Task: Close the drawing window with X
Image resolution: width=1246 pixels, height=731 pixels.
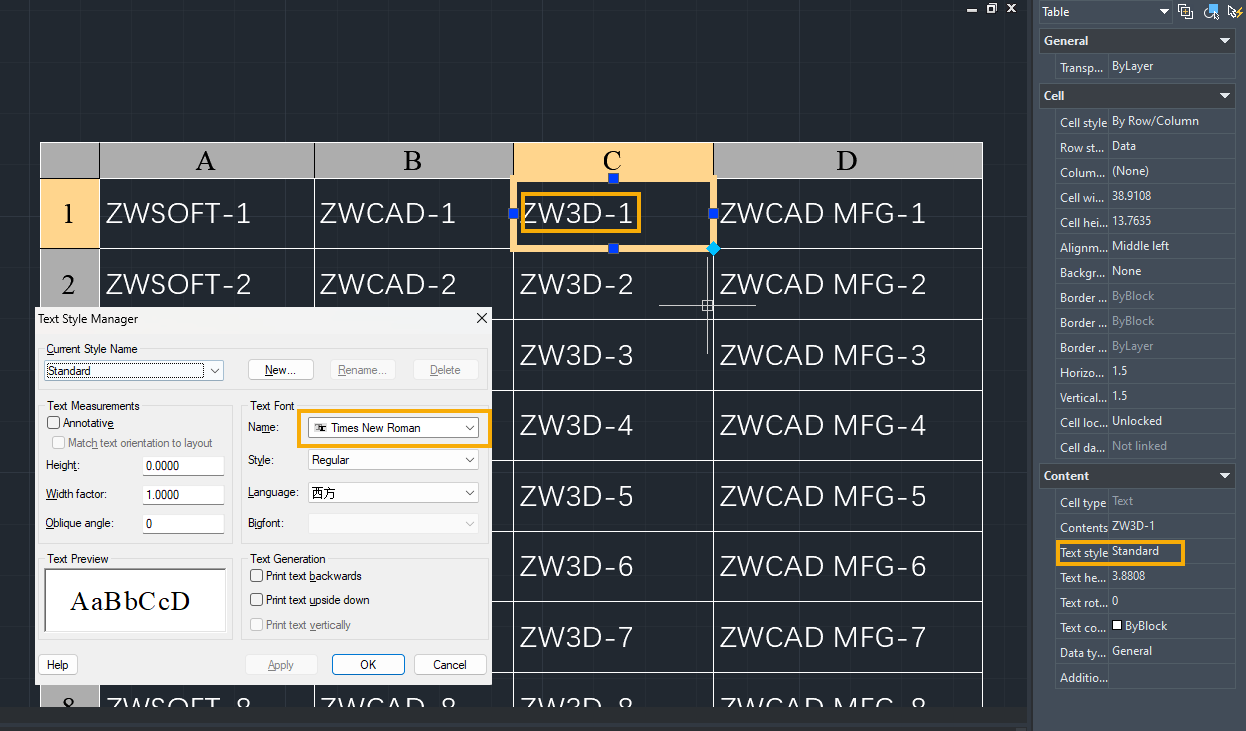Action: [x=1012, y=8]
